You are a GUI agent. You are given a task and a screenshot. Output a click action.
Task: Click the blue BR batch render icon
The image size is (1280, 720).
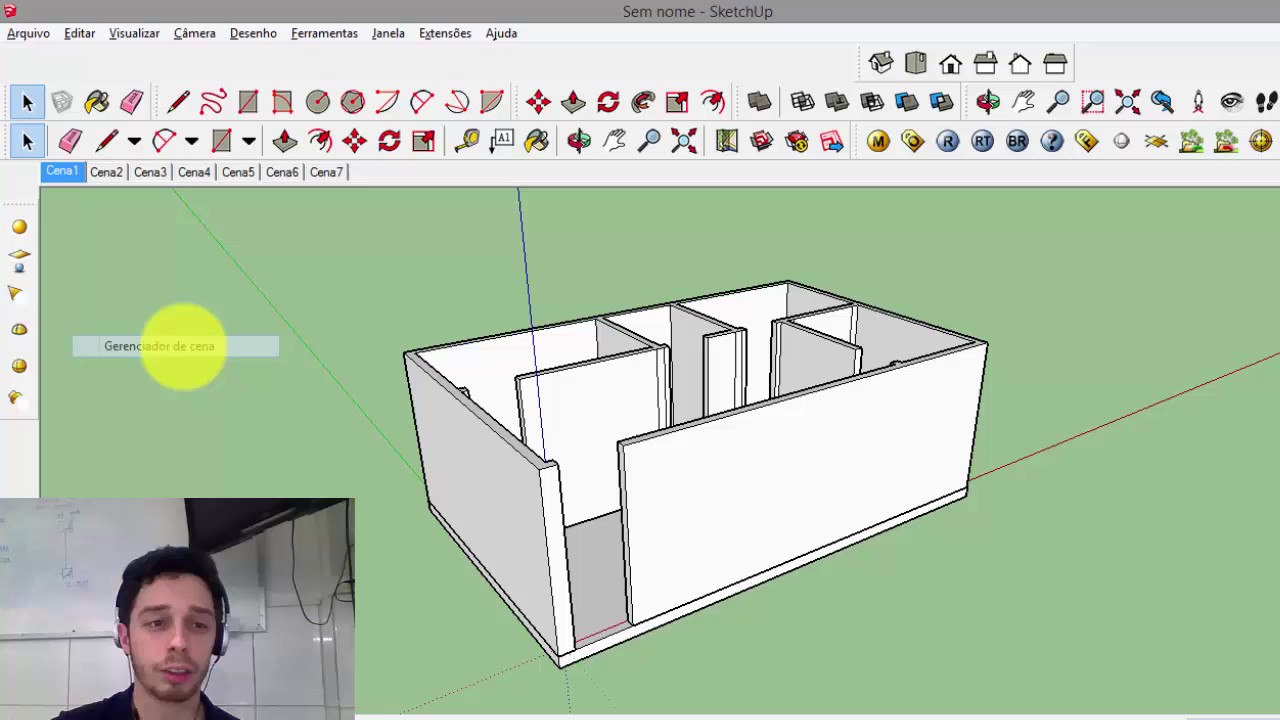[1017, 141]
